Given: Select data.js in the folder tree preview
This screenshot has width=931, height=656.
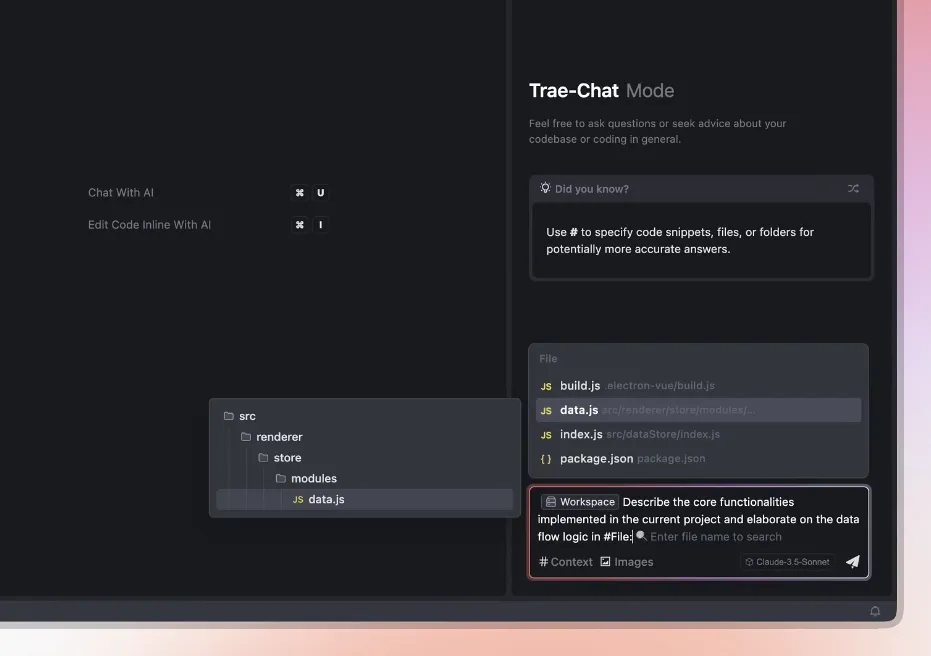Looking at the screenshot, I should click(365, 499).
